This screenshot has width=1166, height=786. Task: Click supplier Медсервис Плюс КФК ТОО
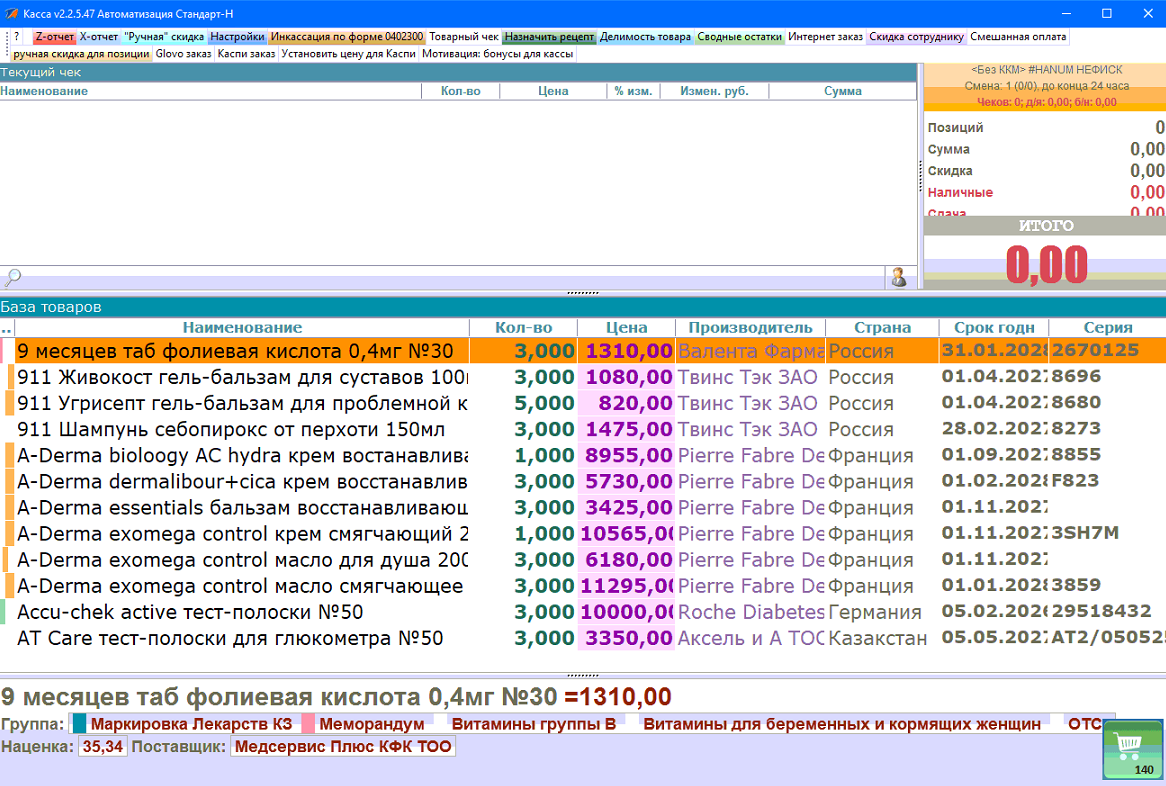point(343,747)
